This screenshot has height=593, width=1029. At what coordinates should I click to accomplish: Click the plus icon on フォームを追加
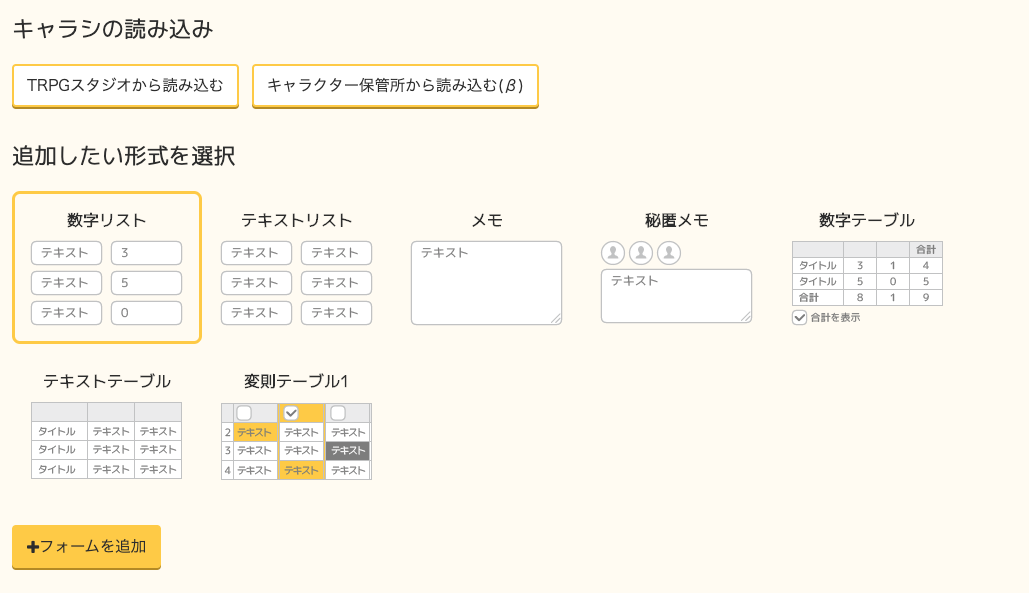pos(33,547)
